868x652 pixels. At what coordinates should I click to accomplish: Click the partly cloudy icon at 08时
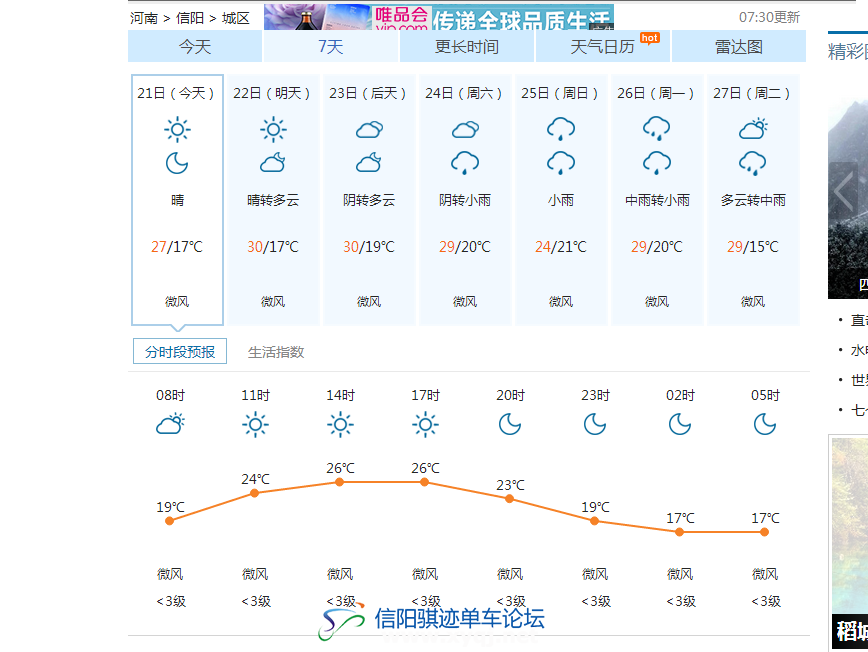tap(170, 424)
